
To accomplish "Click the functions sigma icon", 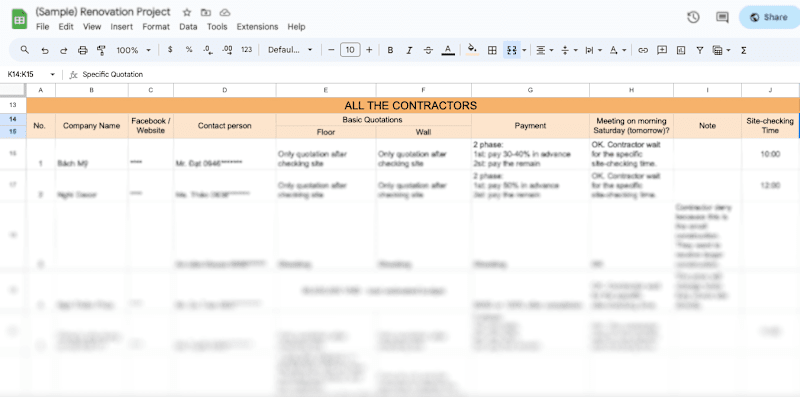I will point(743,50).
